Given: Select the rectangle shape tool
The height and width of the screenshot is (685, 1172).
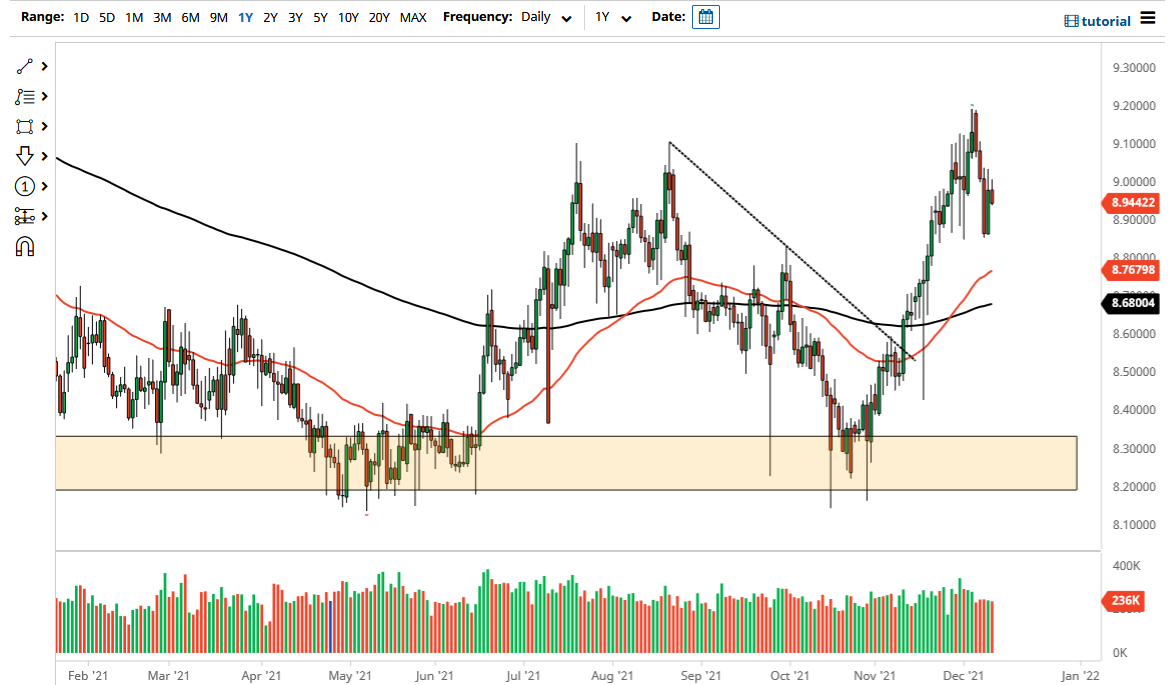Looking at the screenshot, I should pos(25,126).
